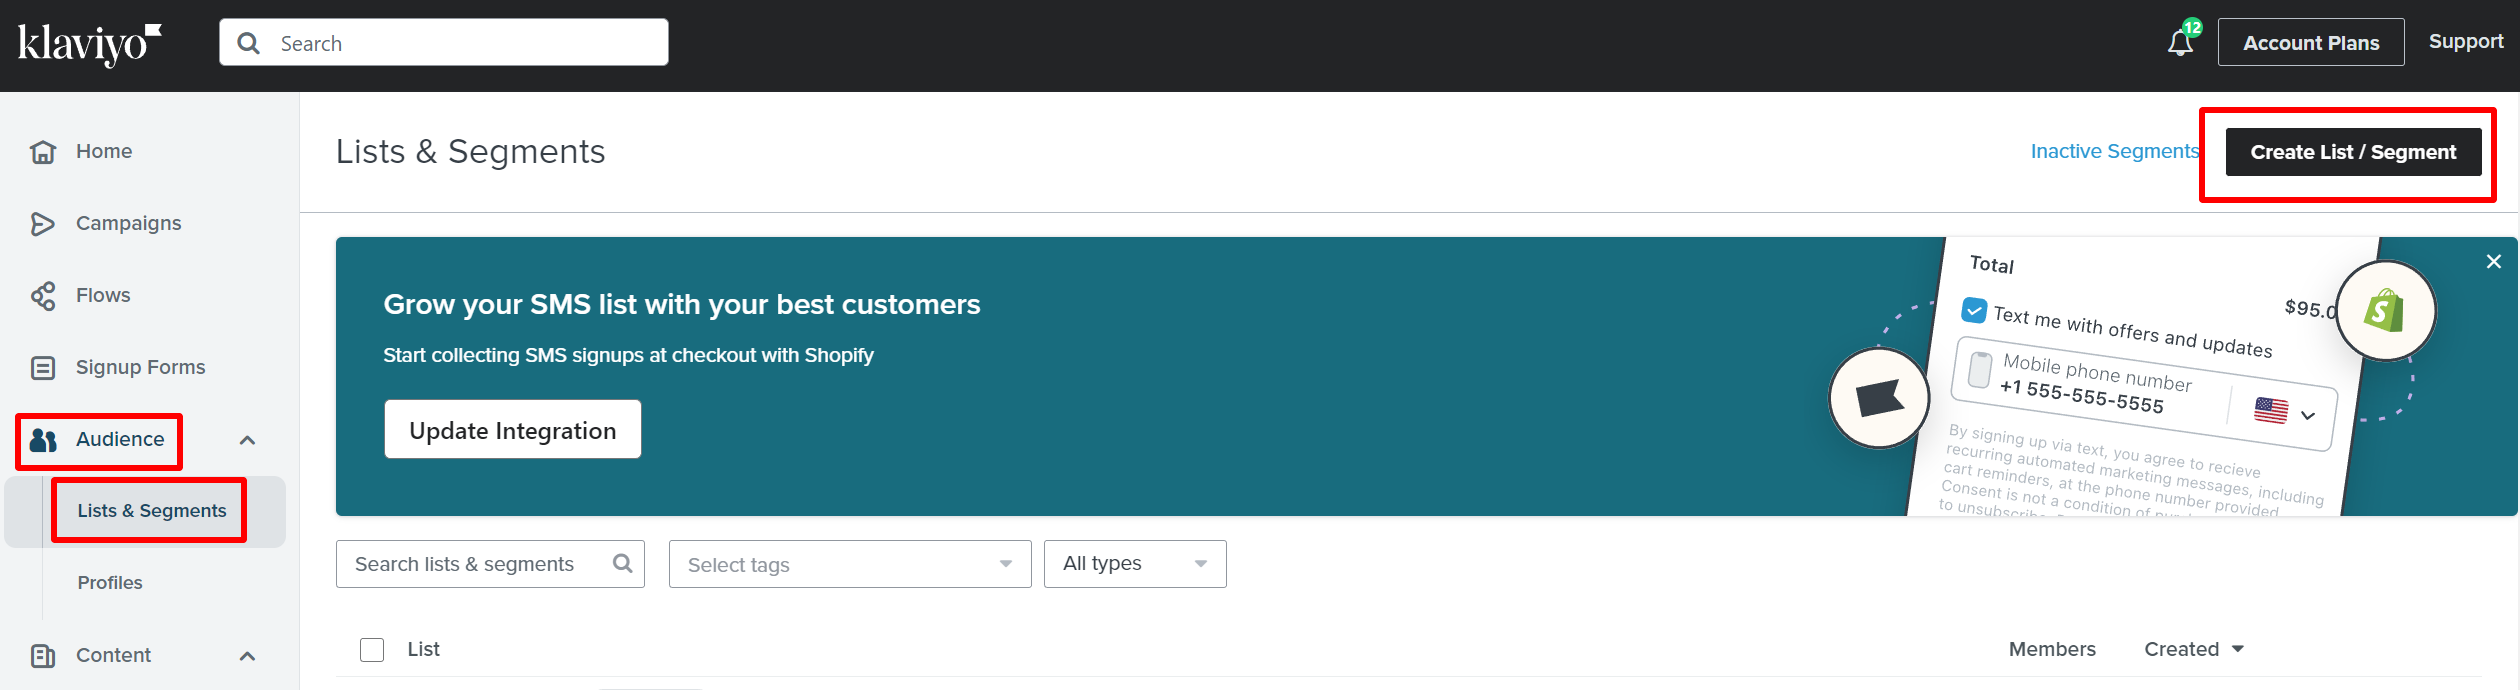Image resolution: width=2520 pixels, height=690 pixels.
Task: Open the notifications bell
Action: (2180, 43)
